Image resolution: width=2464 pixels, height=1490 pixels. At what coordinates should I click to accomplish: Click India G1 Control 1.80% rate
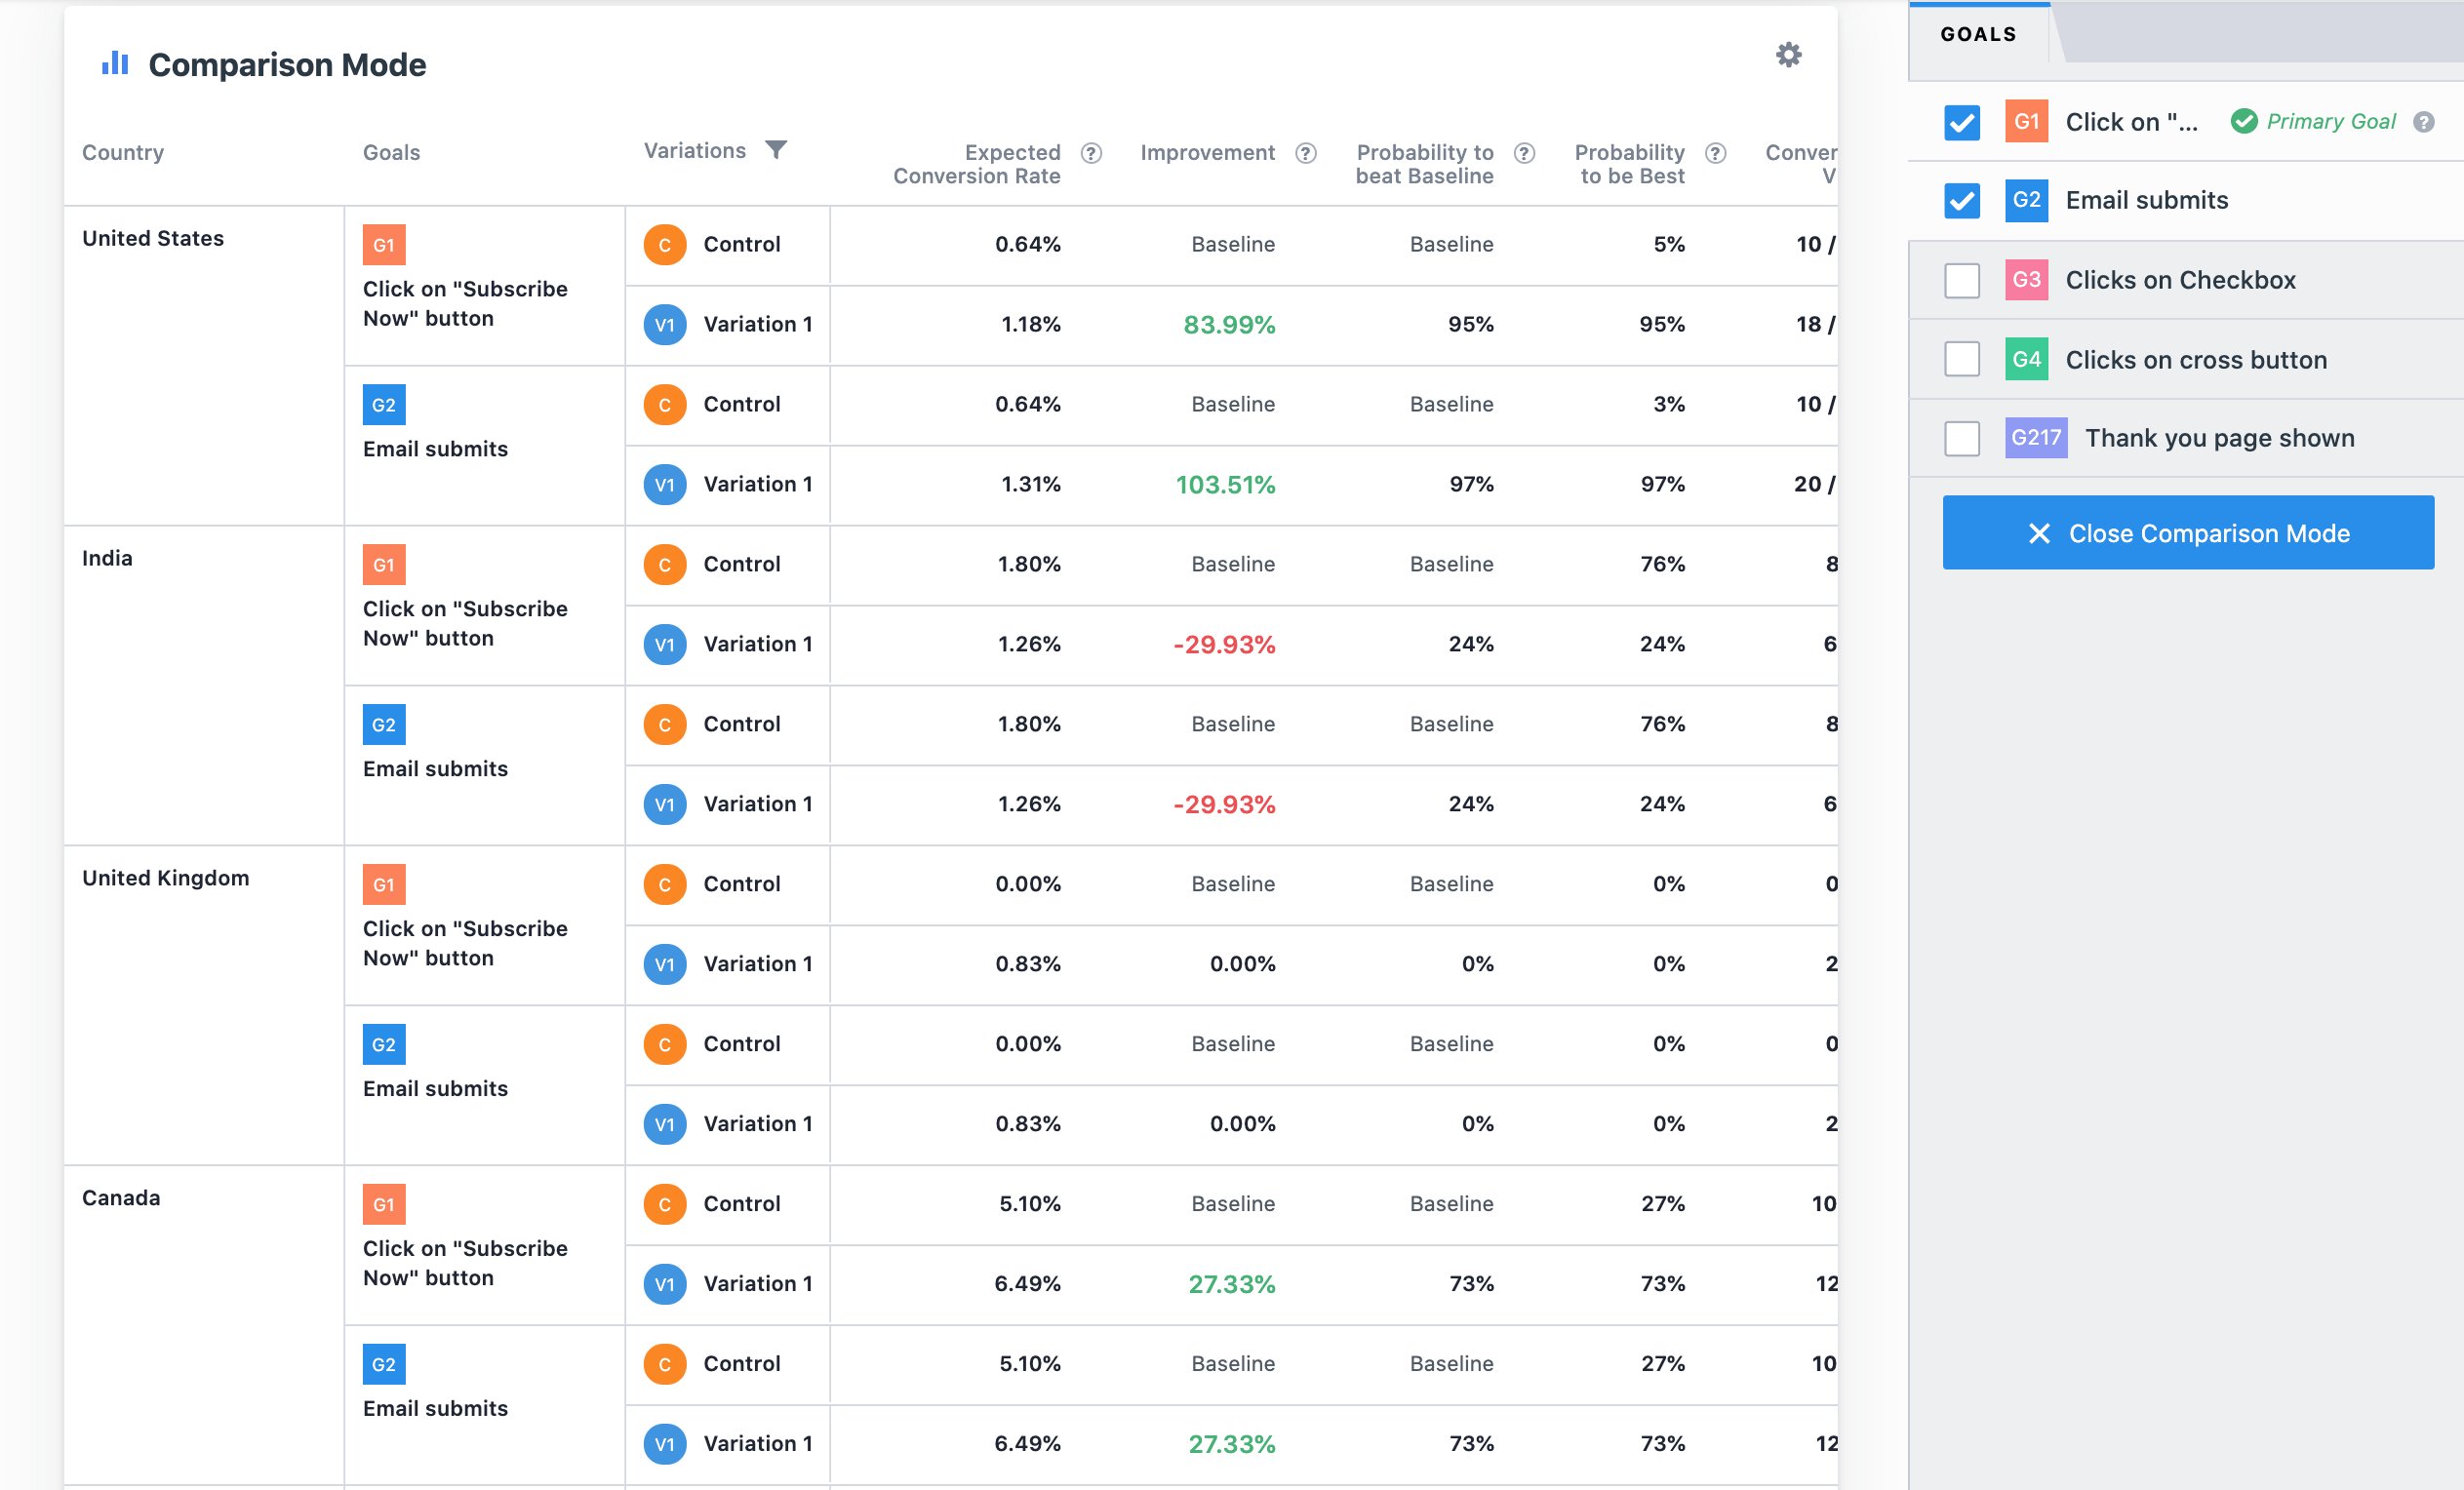pyautogui.click(x=1029, y=564)
